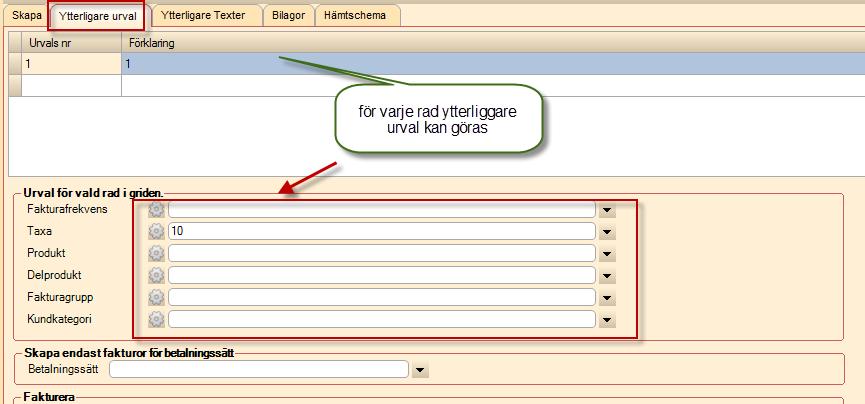Expand the Fakturagrupp dropdown arrow
The height and width of the screenshot is (404, 865).
(x=607, y=297)
